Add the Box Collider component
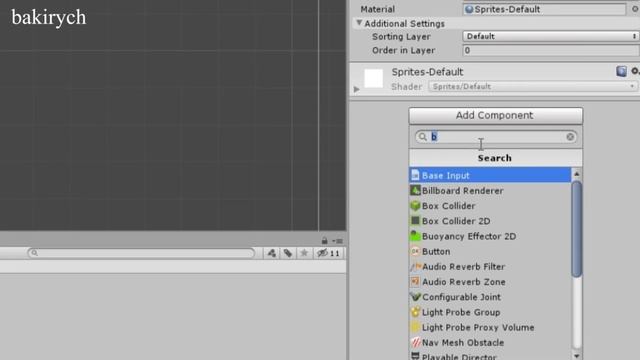This screenshot has height=360, width=640. 490,206
